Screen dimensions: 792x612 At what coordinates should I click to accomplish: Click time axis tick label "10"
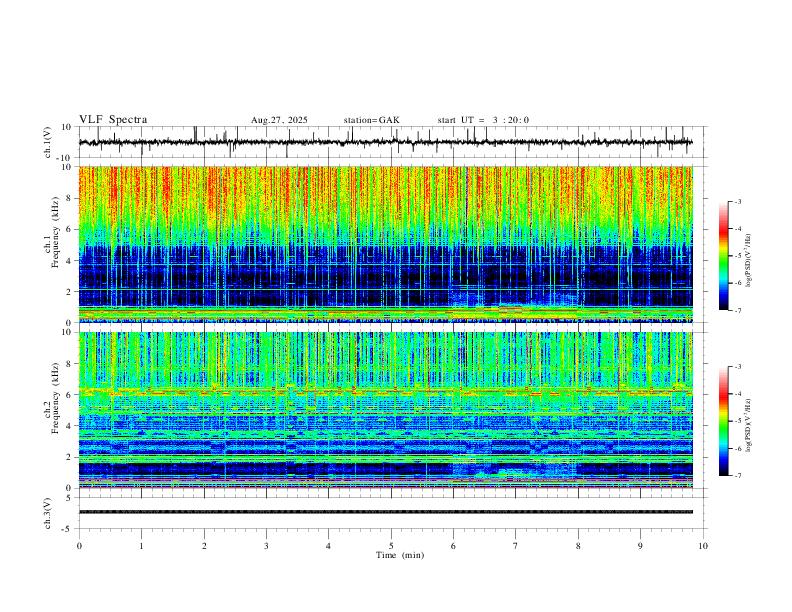(703, 546)
